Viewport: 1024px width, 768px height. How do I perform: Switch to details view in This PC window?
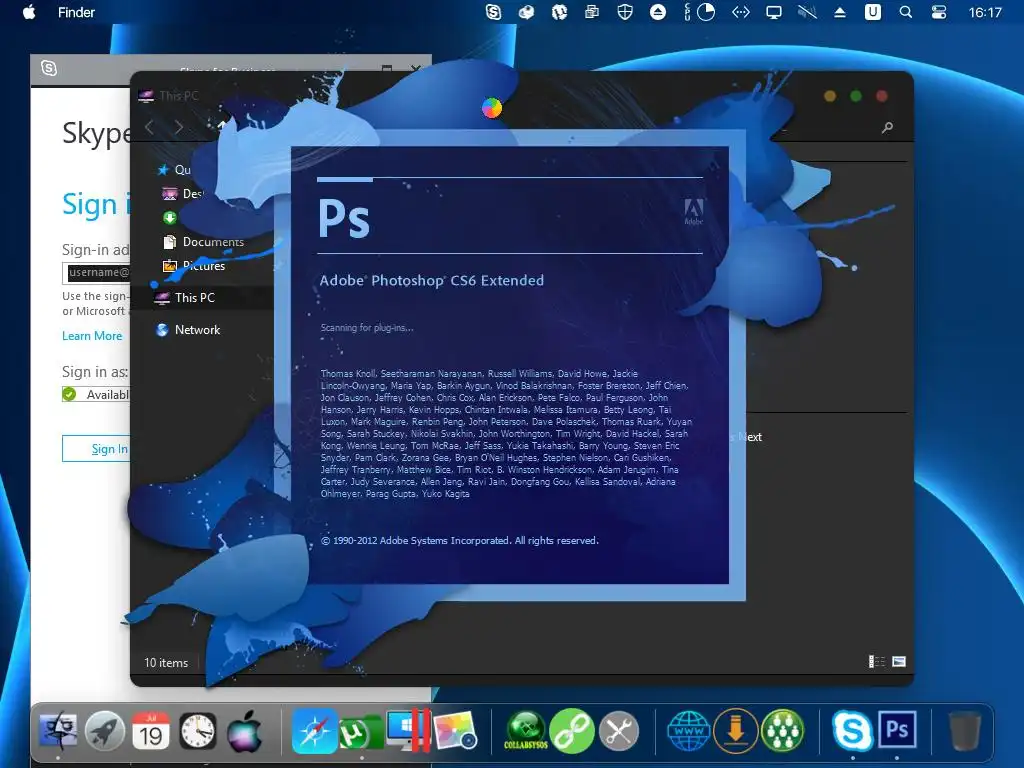(876, 662)
